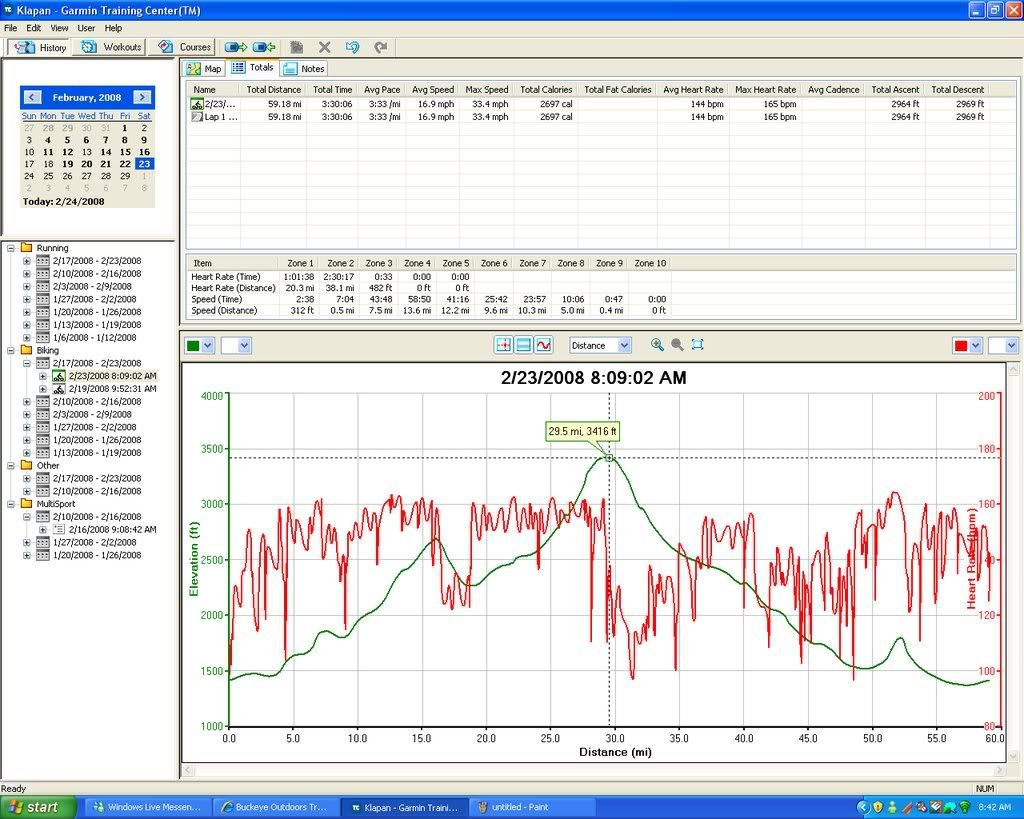Click the Delete X toolbar icon
The width and height of the screenshot is (1024, 819).
(325, 47)
